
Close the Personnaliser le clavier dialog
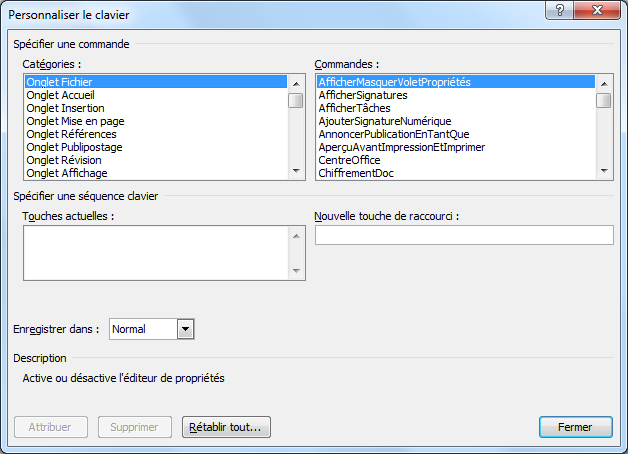(x=598, y=10)
